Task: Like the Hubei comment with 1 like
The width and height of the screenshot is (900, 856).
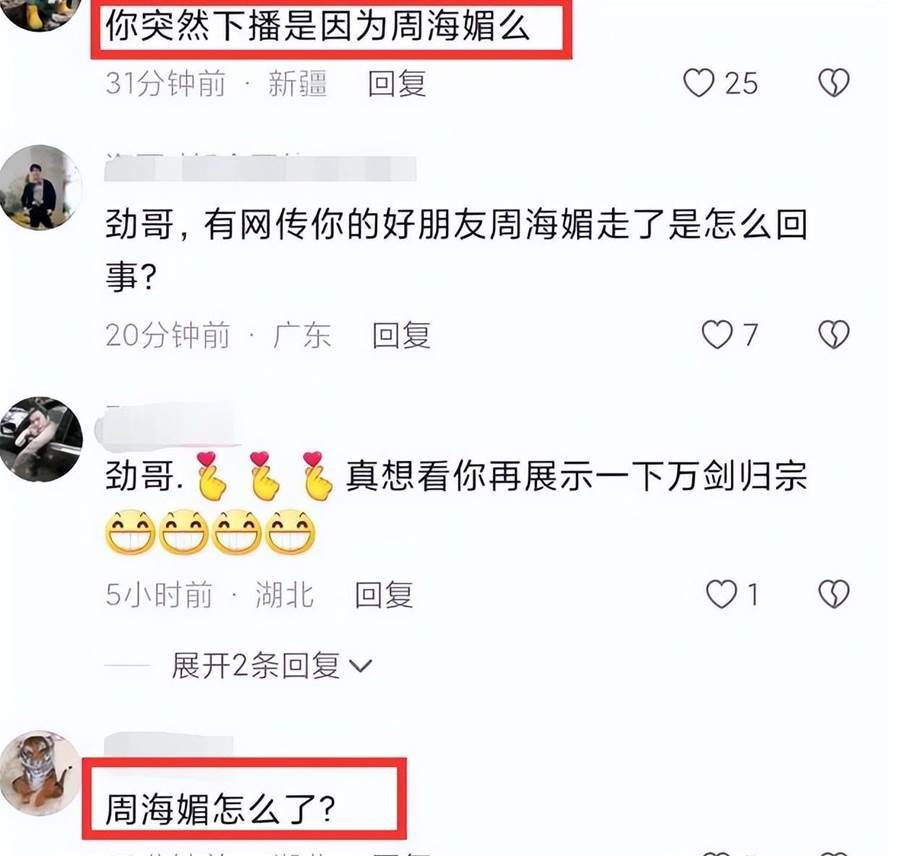Action: 721,594
